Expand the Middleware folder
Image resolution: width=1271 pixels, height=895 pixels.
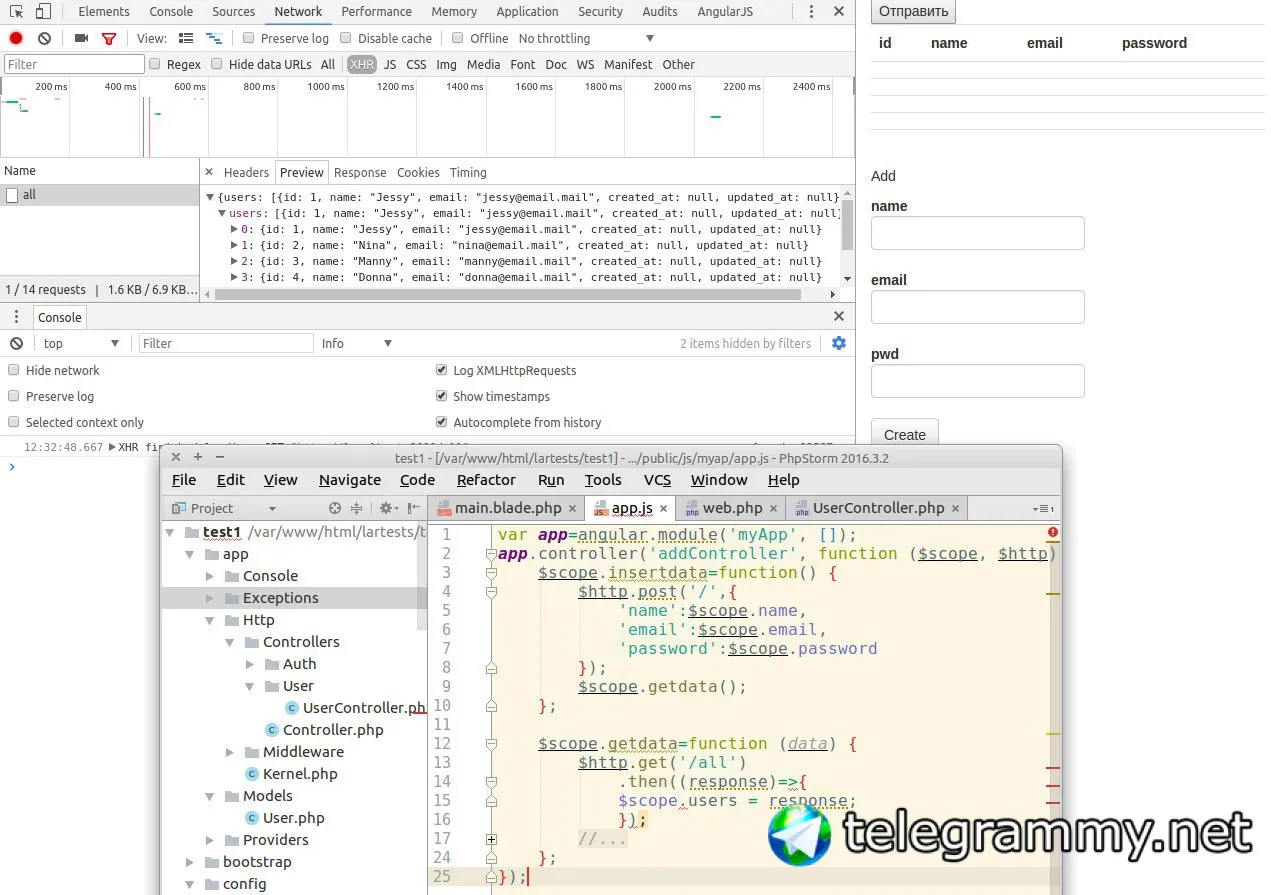pos(229,752)
